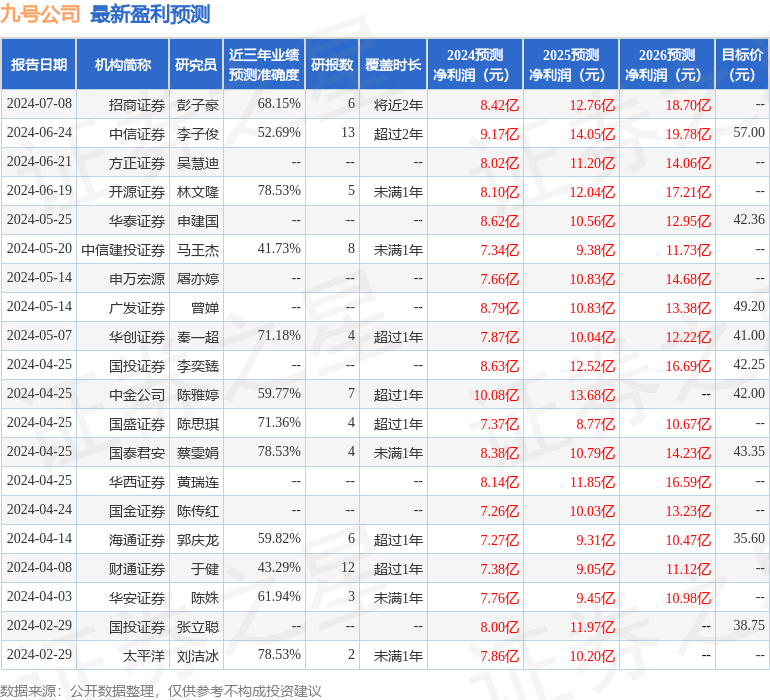Click accuracy value 68.15%
This screenshot has height=700, width=770.
pyautogui.click(x=279, y=104)
